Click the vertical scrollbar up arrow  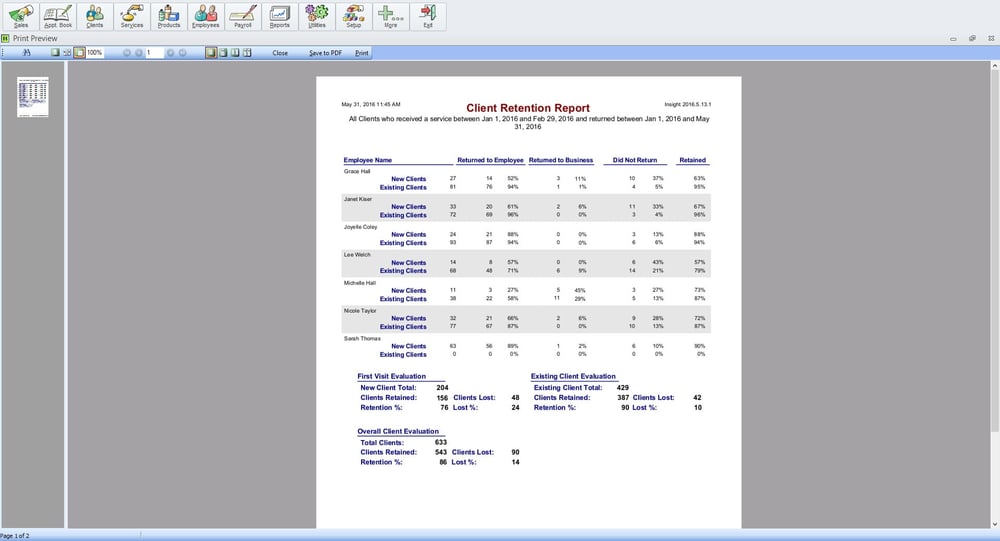pos(995,65)
